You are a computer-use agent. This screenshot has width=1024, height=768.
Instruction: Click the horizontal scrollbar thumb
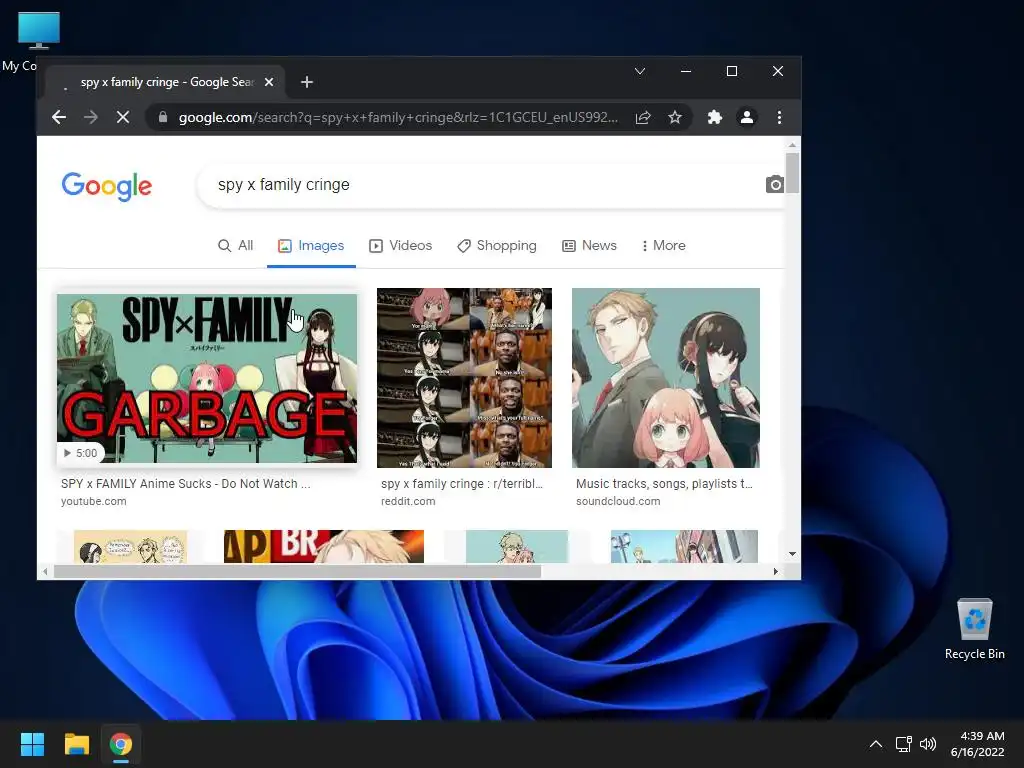coord(297,571)
